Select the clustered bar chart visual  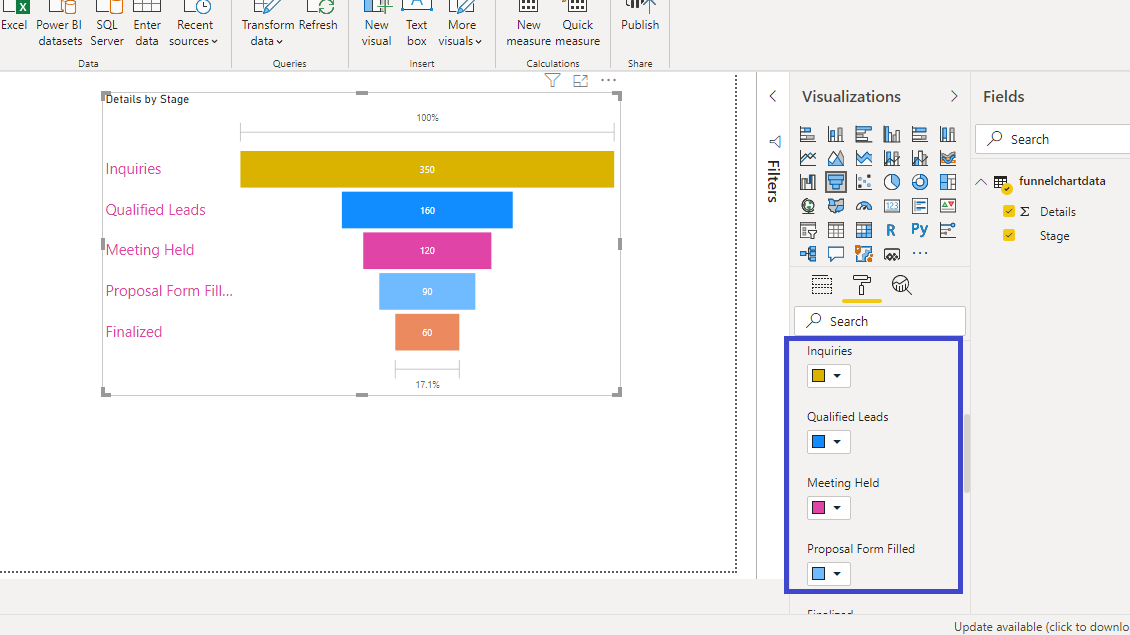863,134
